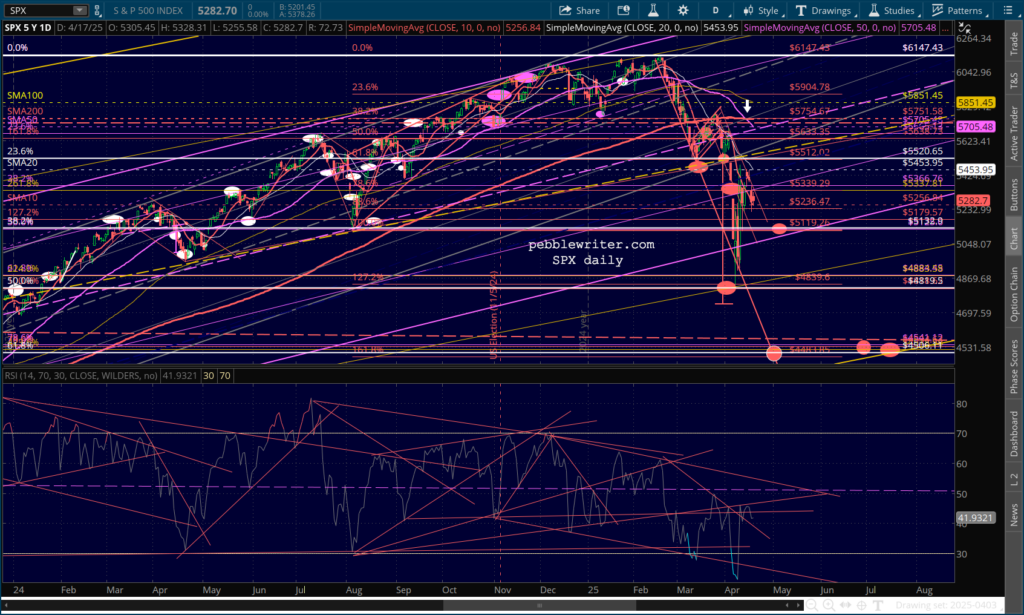Click the flask icon in top toolbar

click(652, 10)
